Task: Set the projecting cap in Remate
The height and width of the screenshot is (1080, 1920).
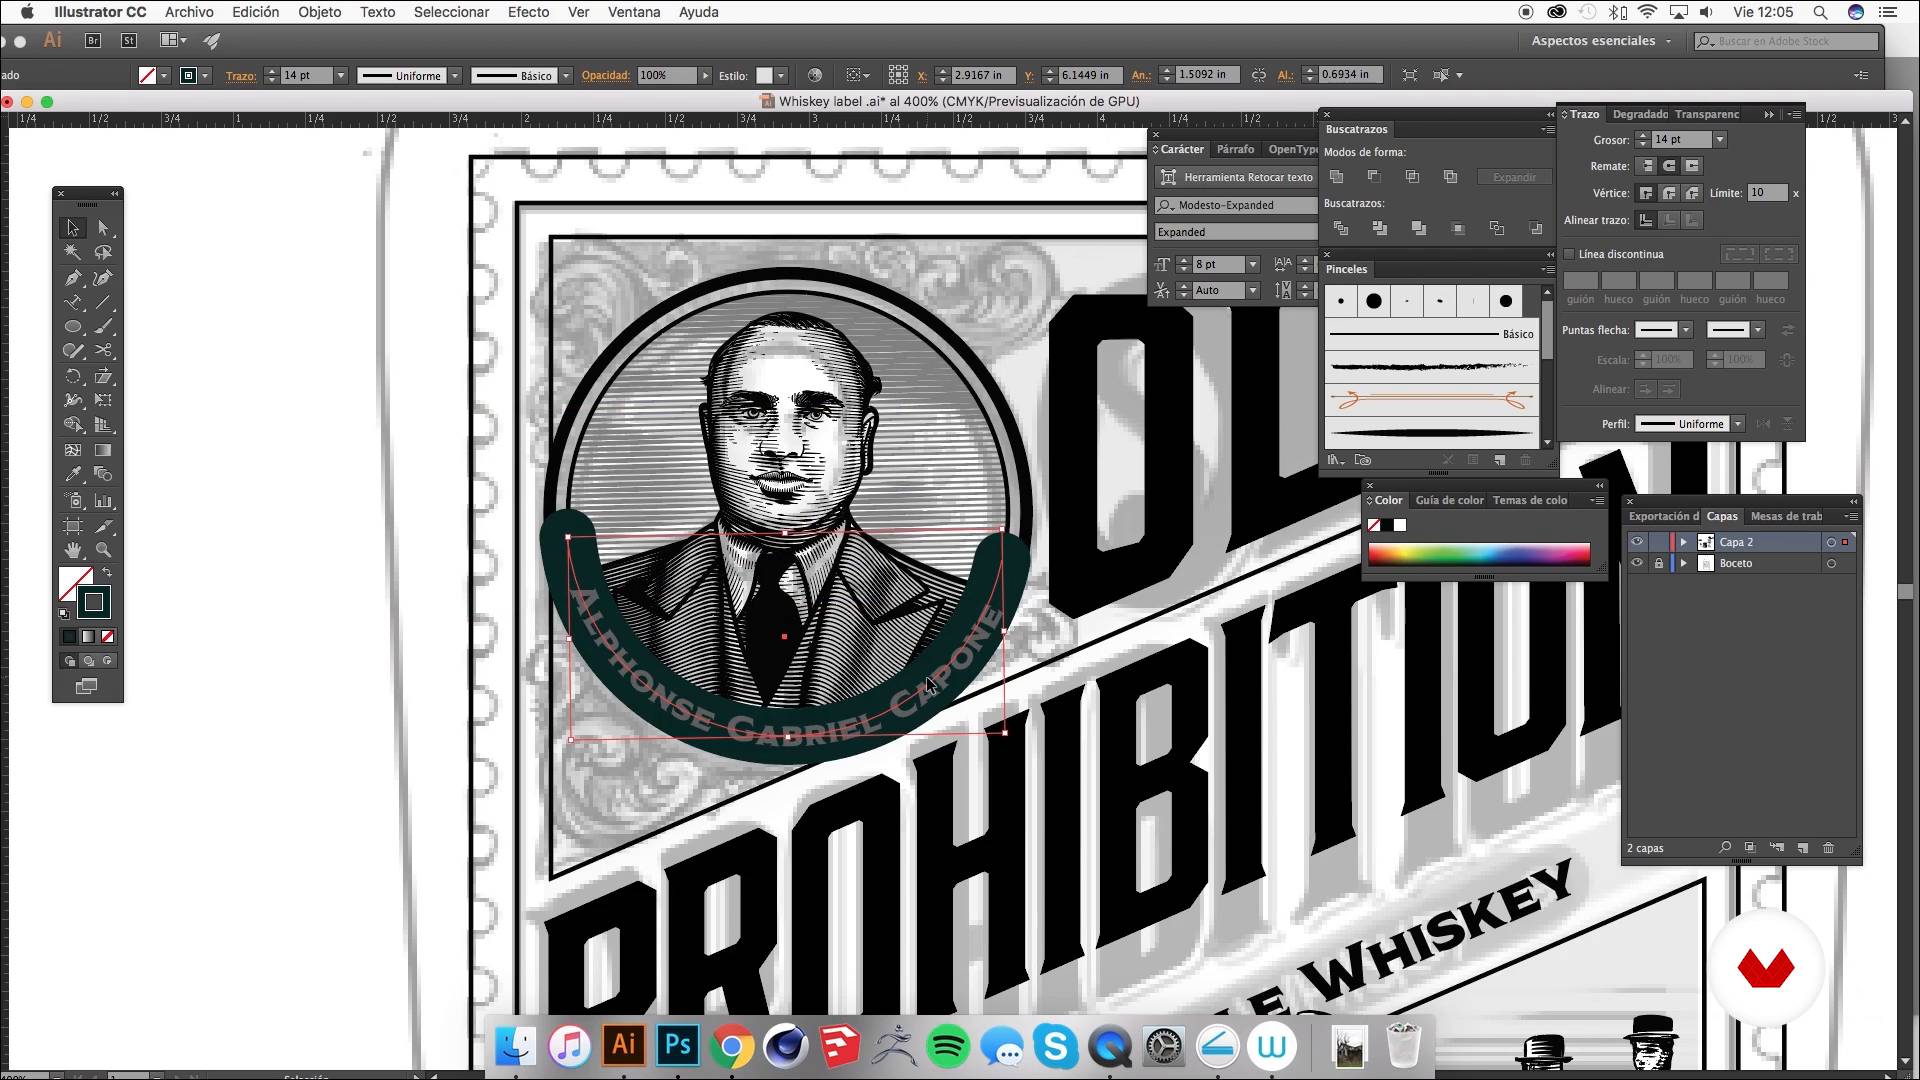Action: [x=1692, y=166]
